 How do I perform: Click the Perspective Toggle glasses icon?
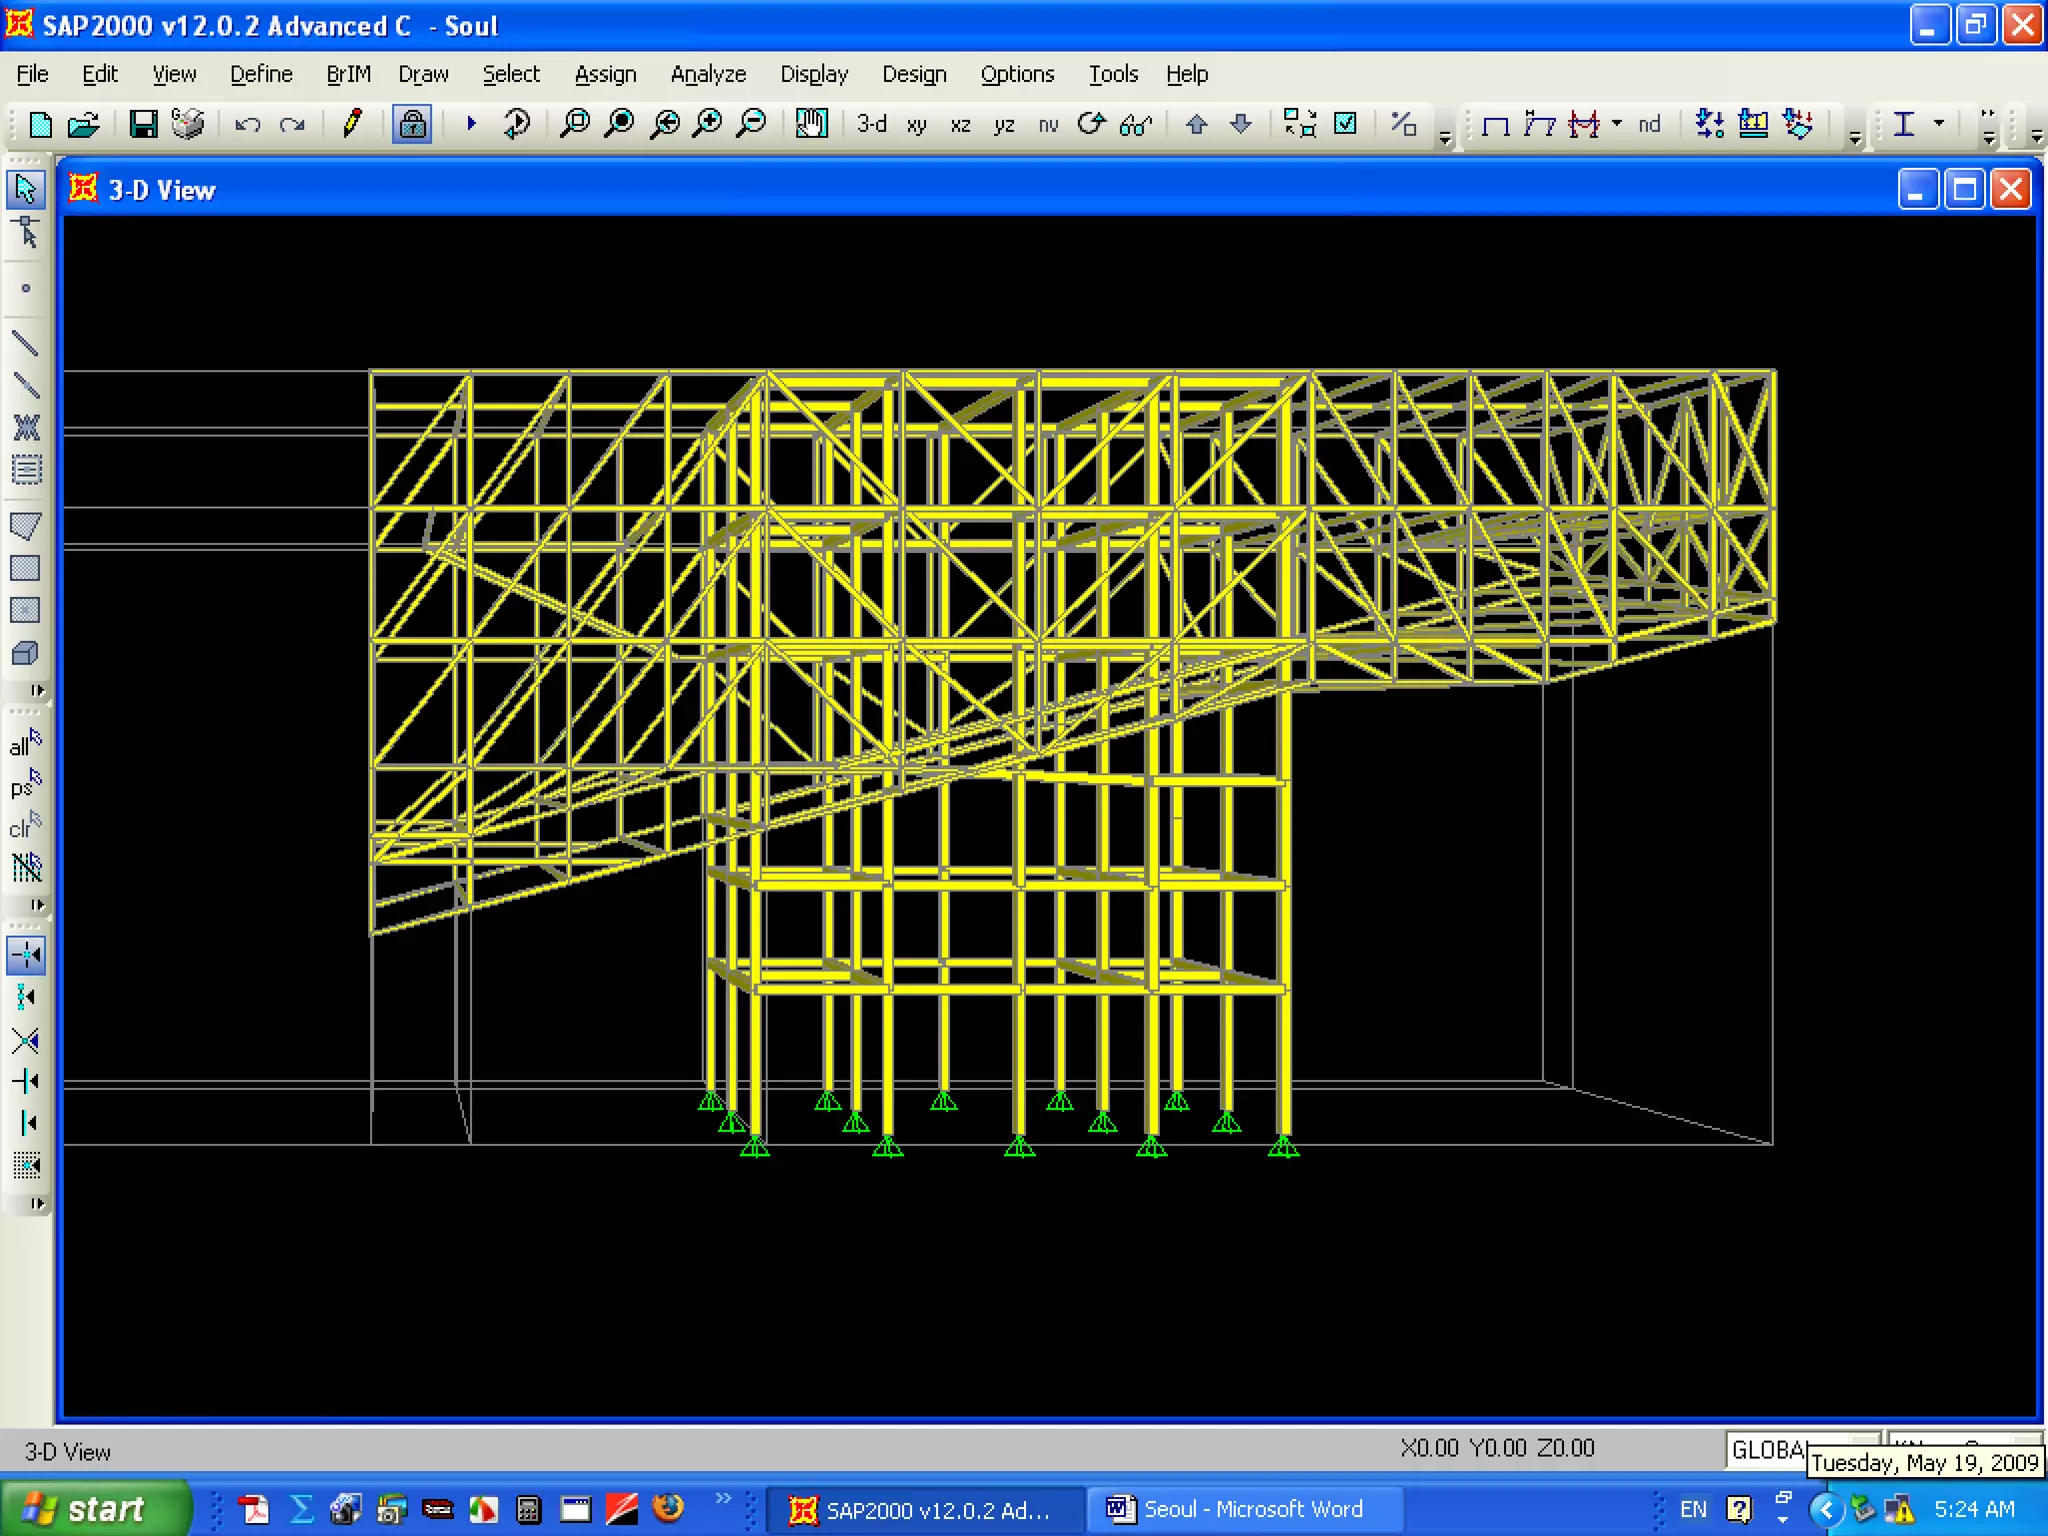[x=1136, y=125]
